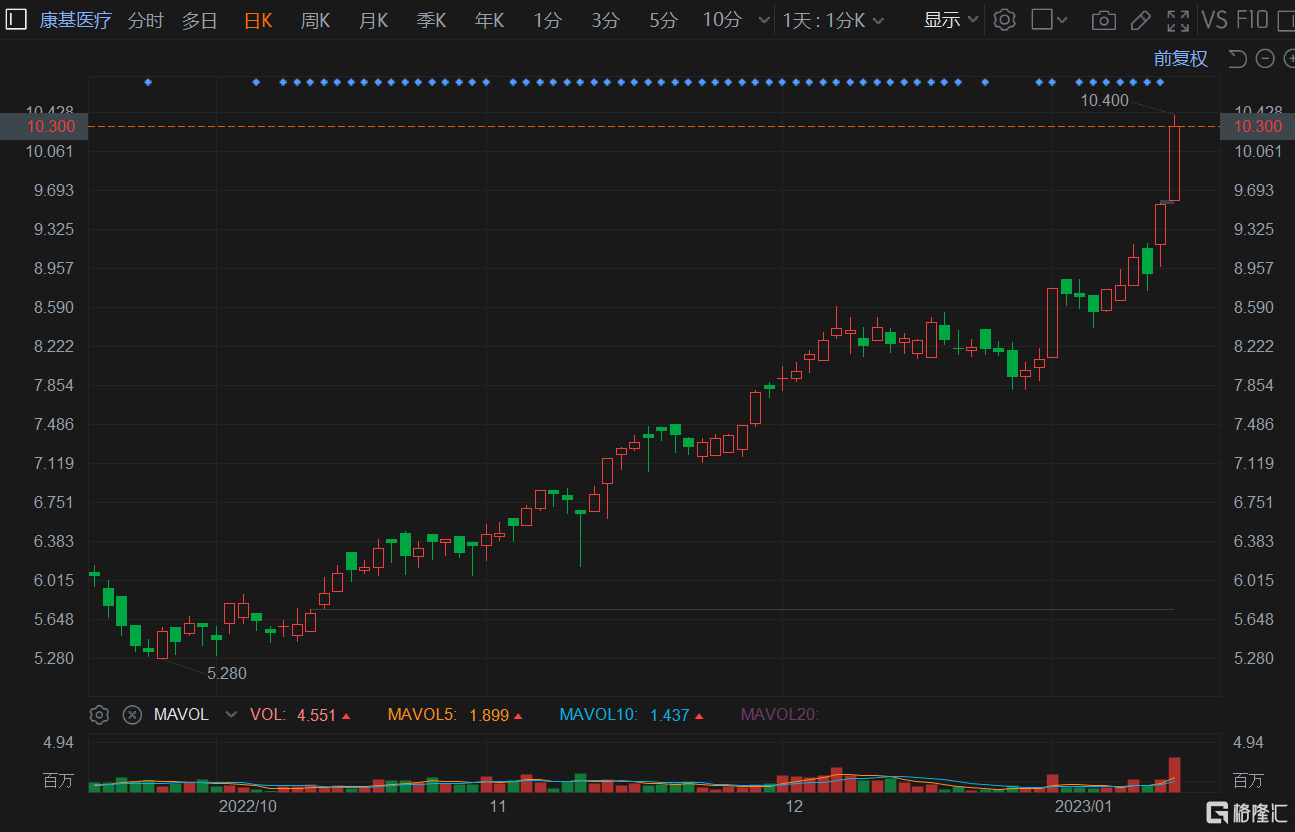Click the MAVOL20 label
Image resolution: width=1295 pixels, height=832 pixels.
(x=779, y=715)
